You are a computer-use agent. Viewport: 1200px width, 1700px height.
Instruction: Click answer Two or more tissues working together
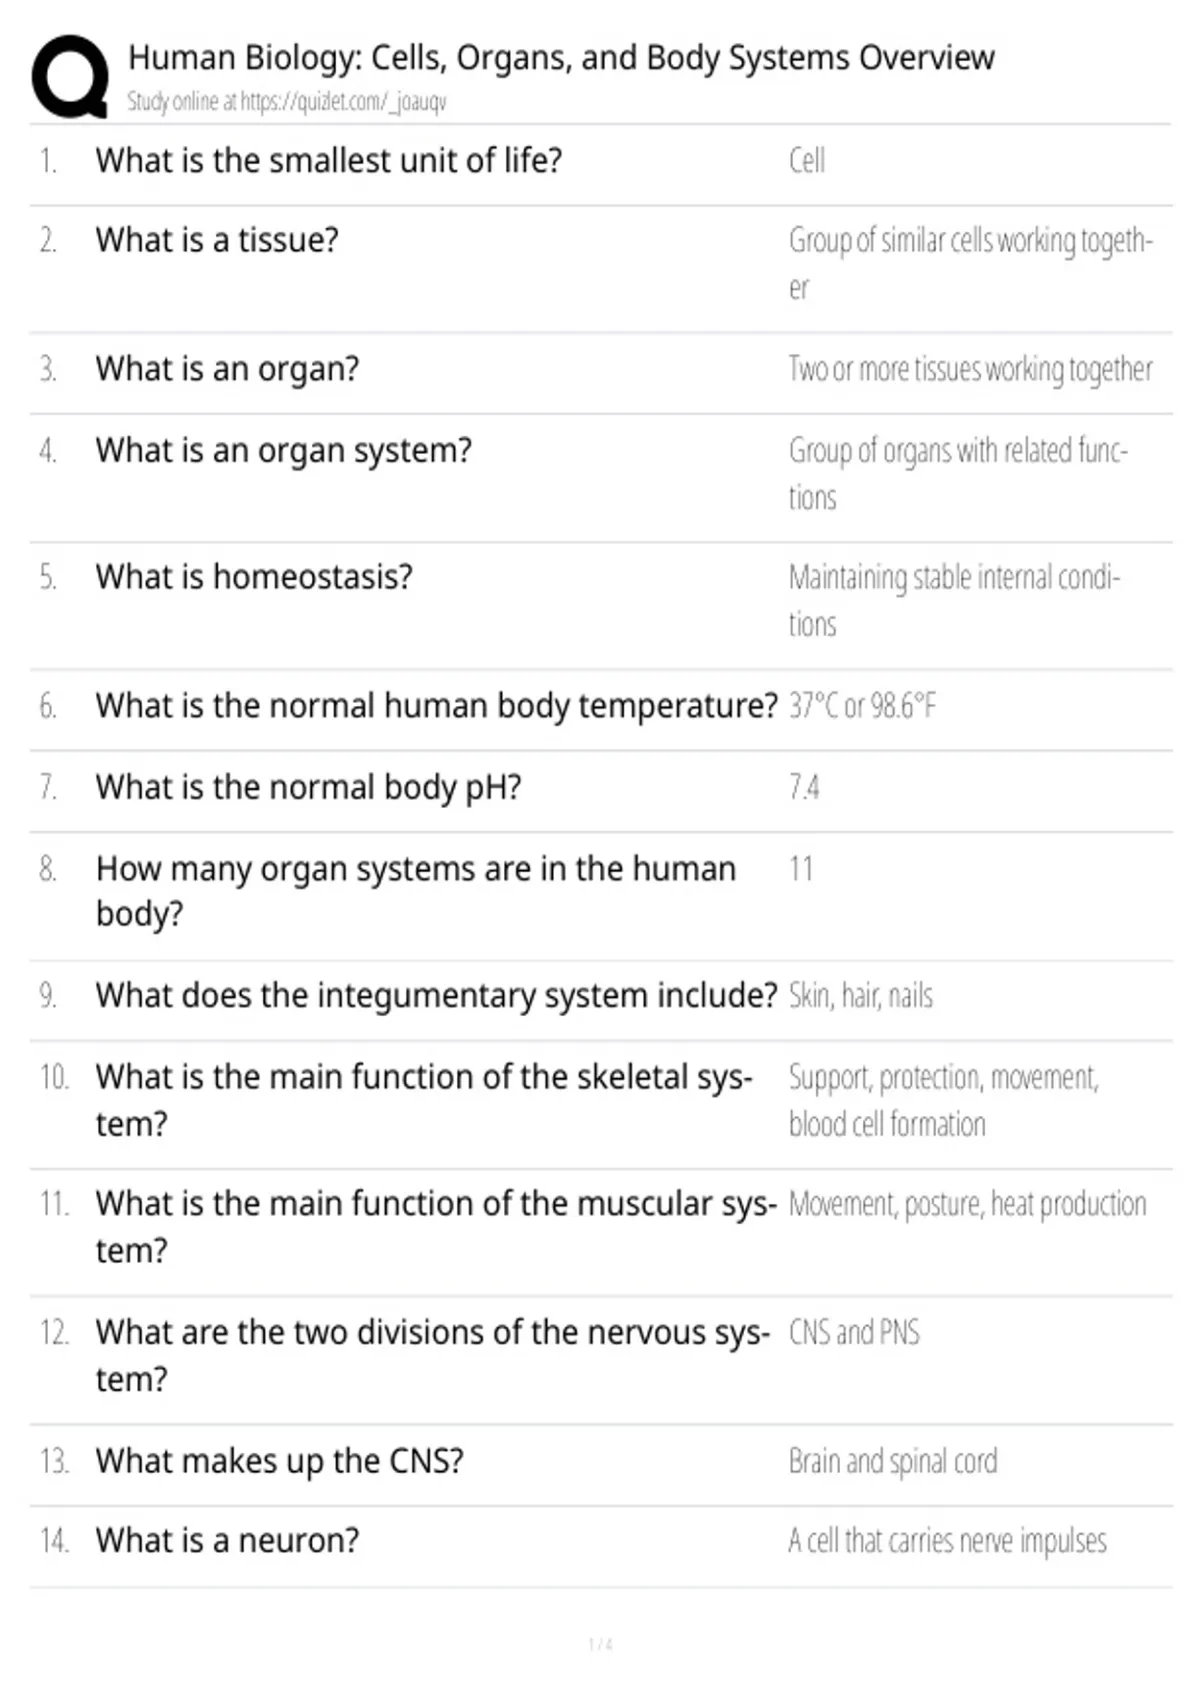click(970, 369)
